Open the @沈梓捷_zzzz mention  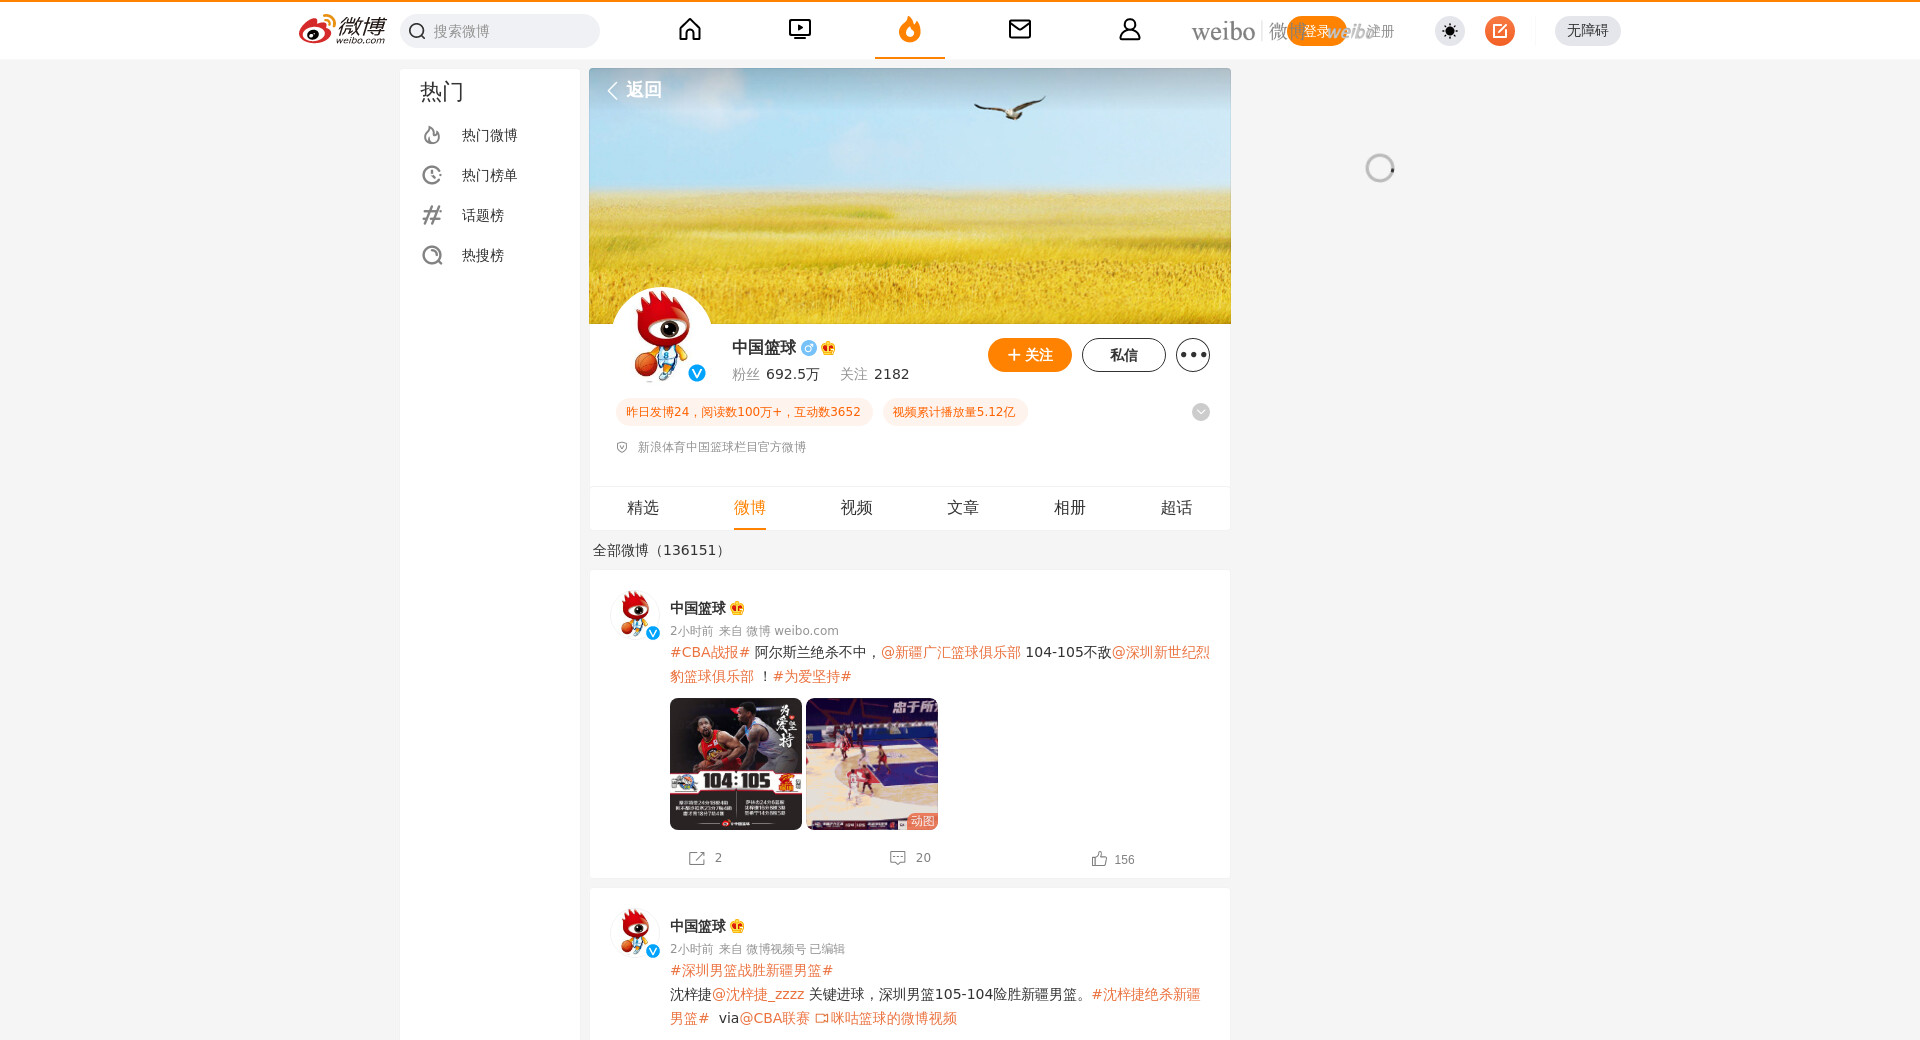(758, 994)
